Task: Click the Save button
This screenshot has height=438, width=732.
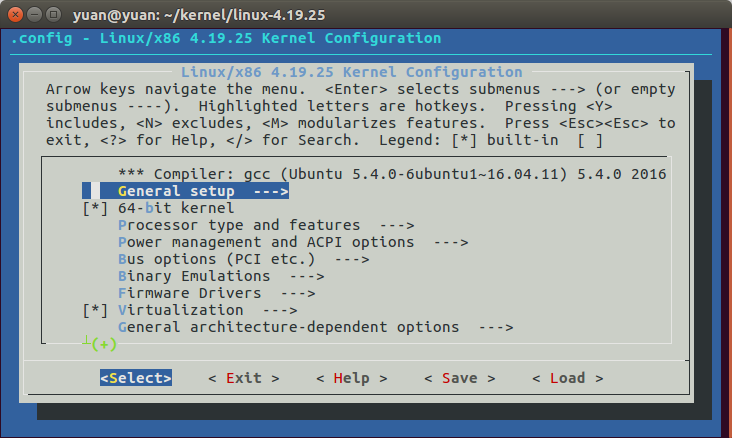Action: pyautogui.click(x=460, y=378)
